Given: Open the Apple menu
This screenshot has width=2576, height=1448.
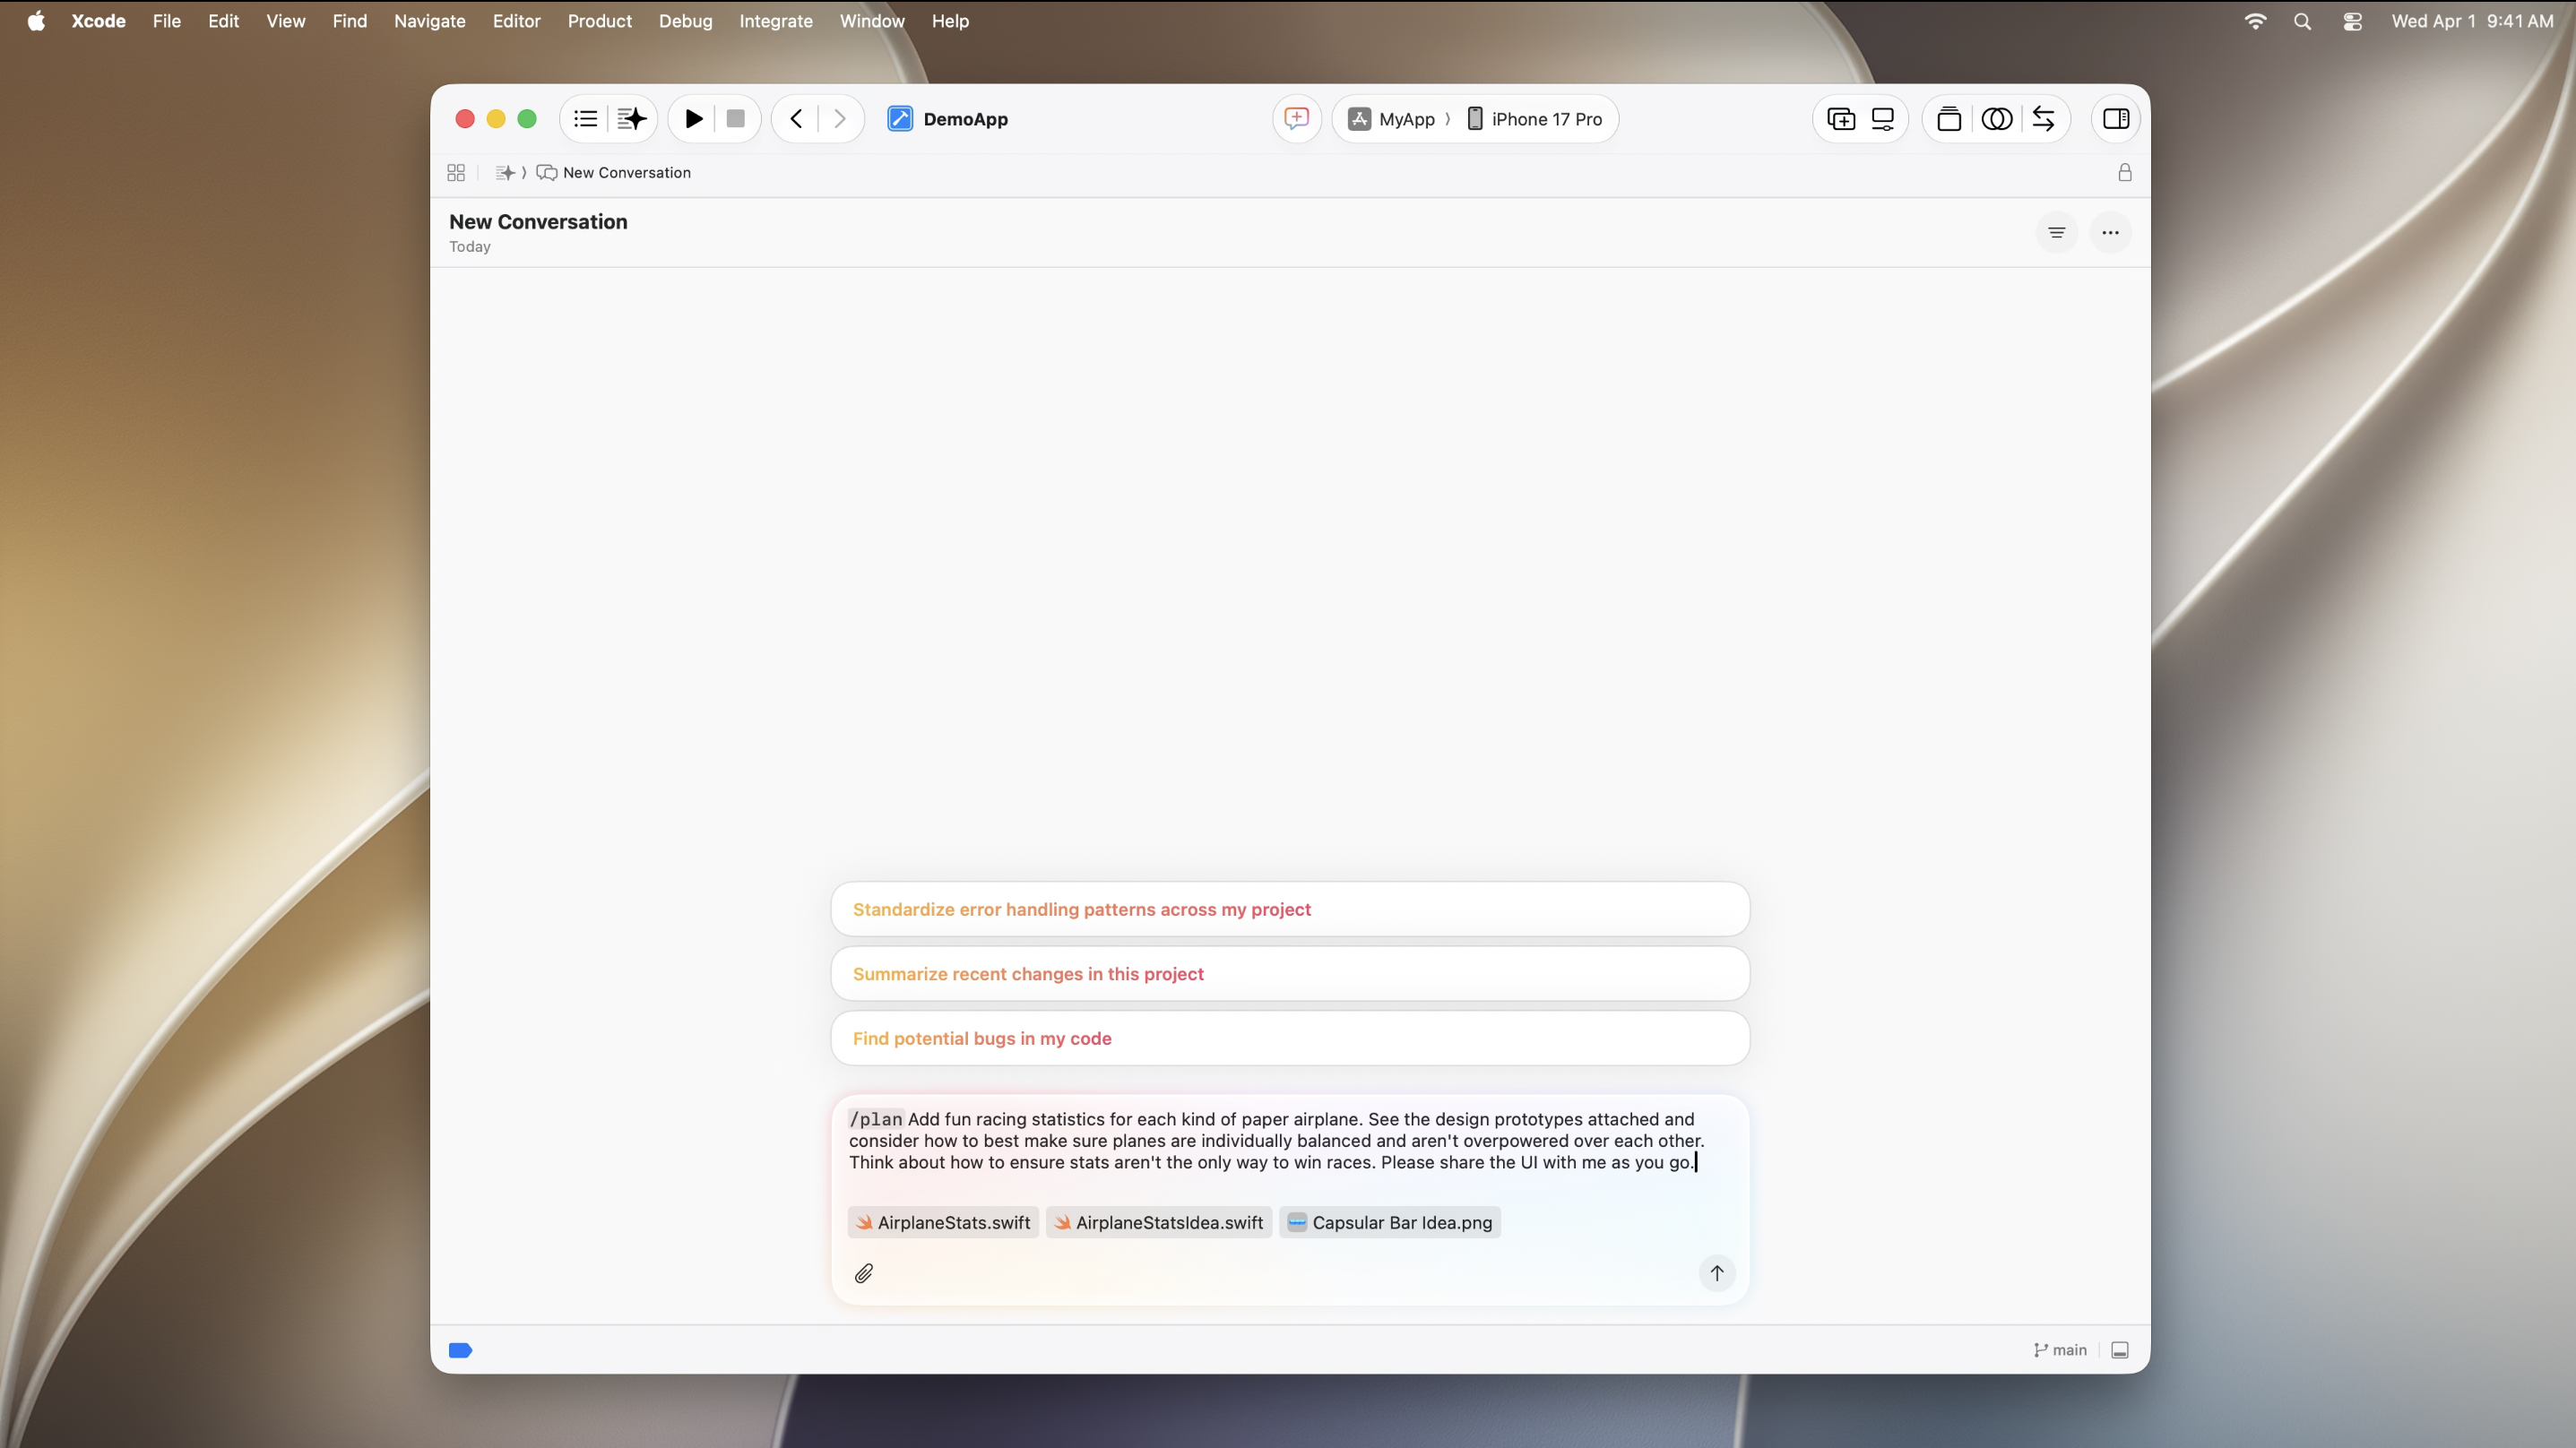Looking at the screenshot, I should 36,21.
